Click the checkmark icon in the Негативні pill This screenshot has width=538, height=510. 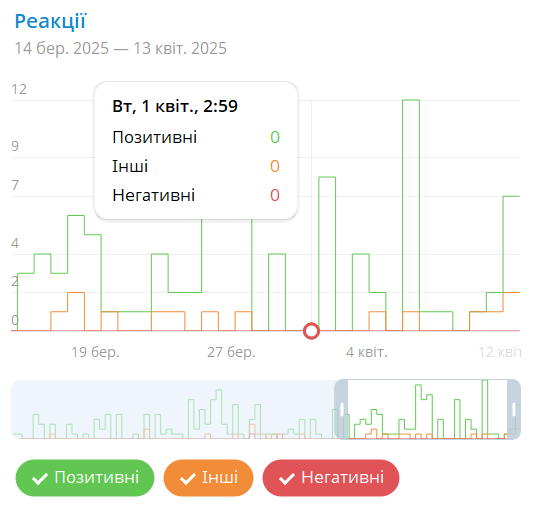(x=287, y=478)
